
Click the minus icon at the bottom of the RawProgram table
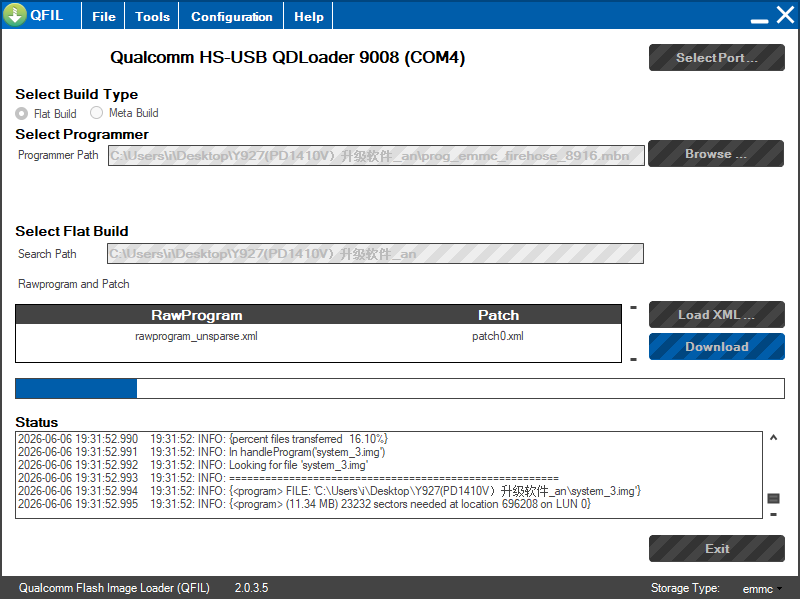633,359
